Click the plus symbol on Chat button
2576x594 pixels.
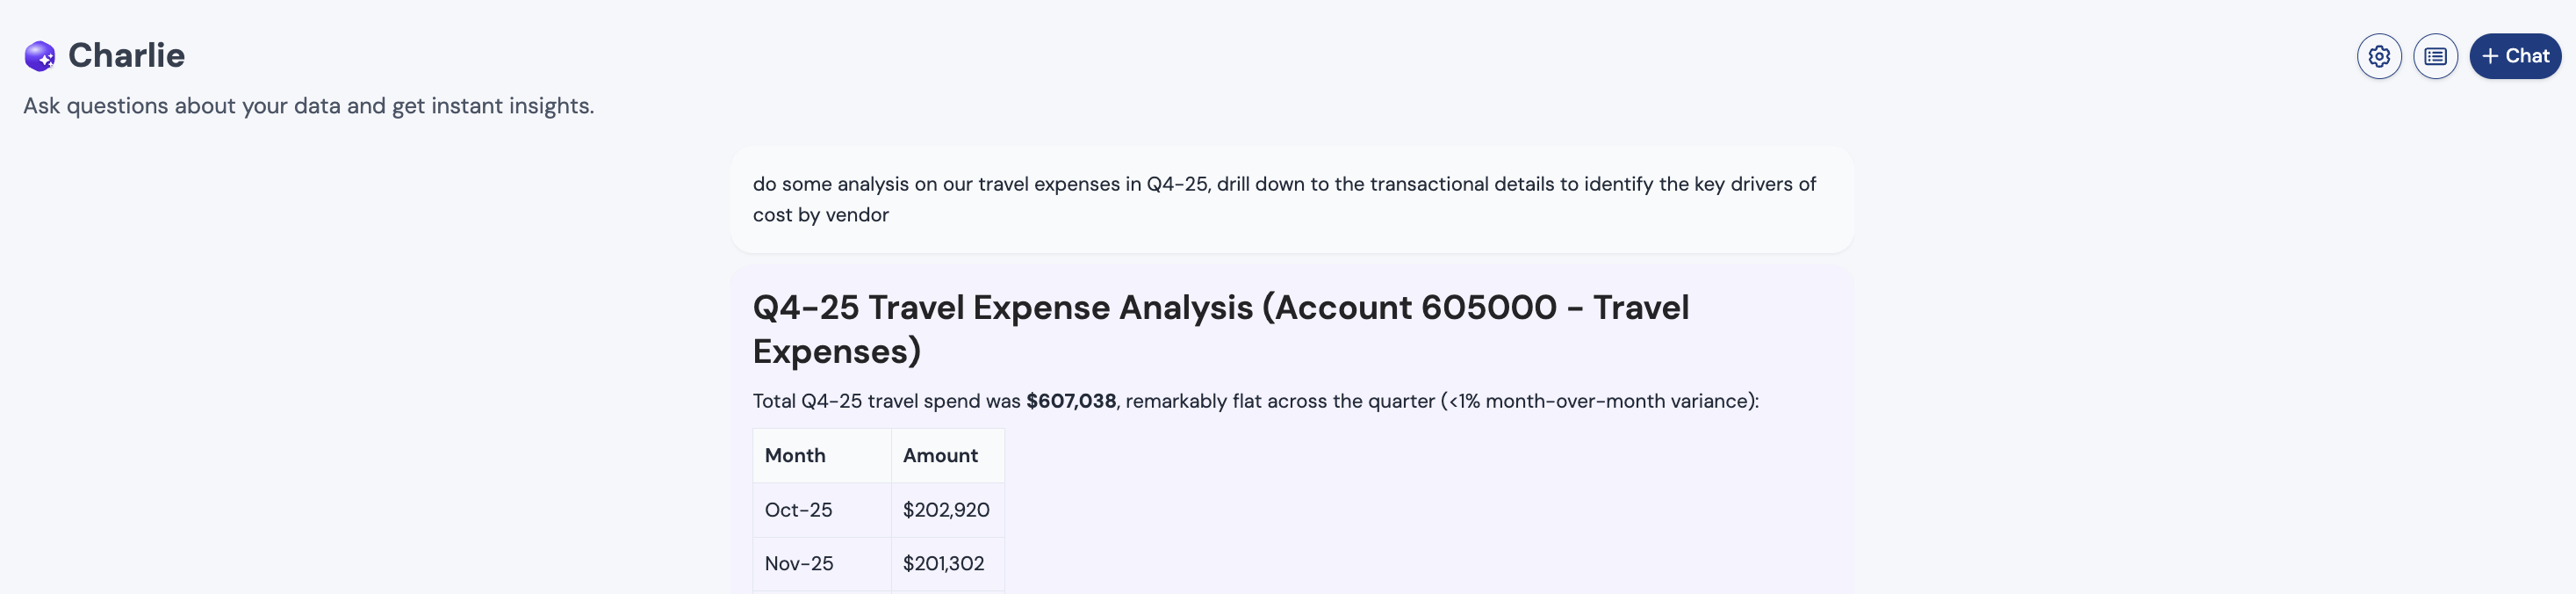tap(2490, 56)
